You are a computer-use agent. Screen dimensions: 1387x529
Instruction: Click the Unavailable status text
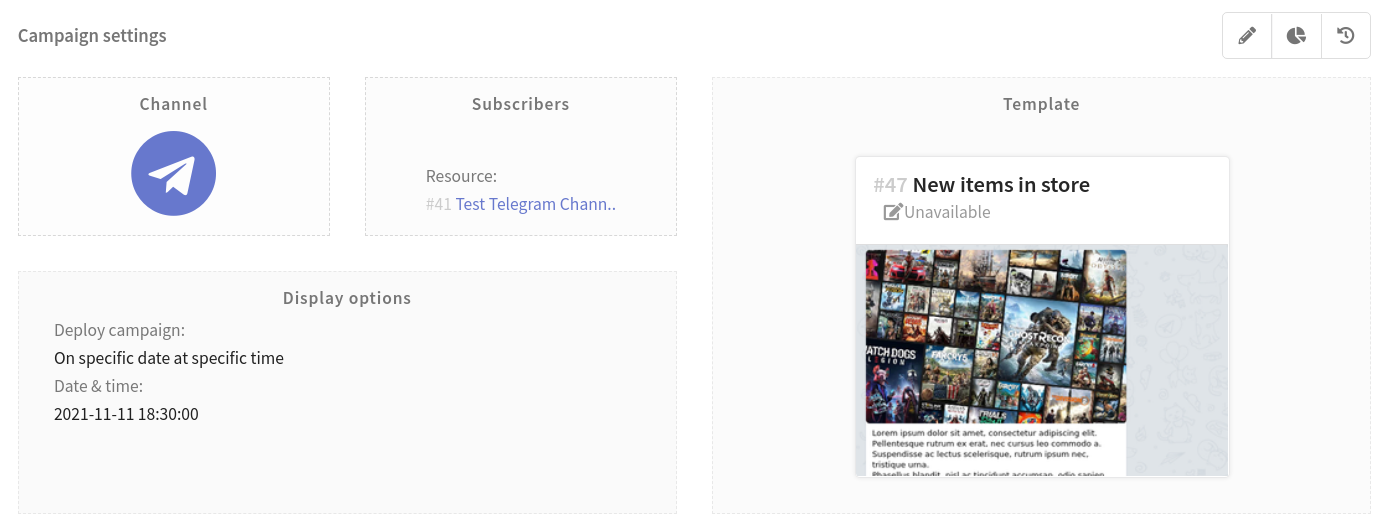point(947,212)
